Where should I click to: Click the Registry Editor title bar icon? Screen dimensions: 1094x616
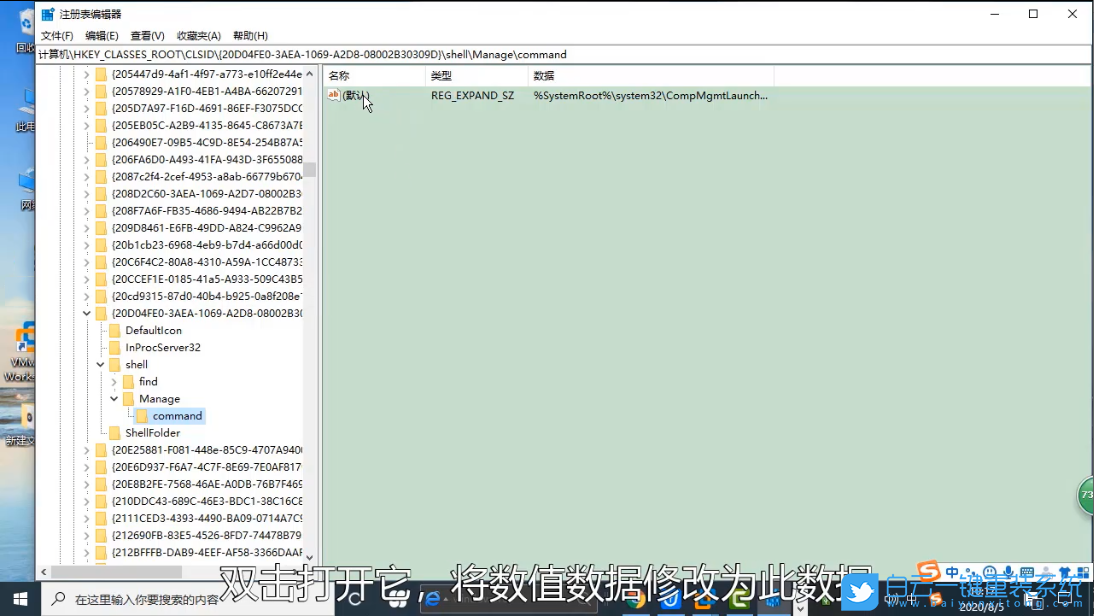[x=47, y=14]
